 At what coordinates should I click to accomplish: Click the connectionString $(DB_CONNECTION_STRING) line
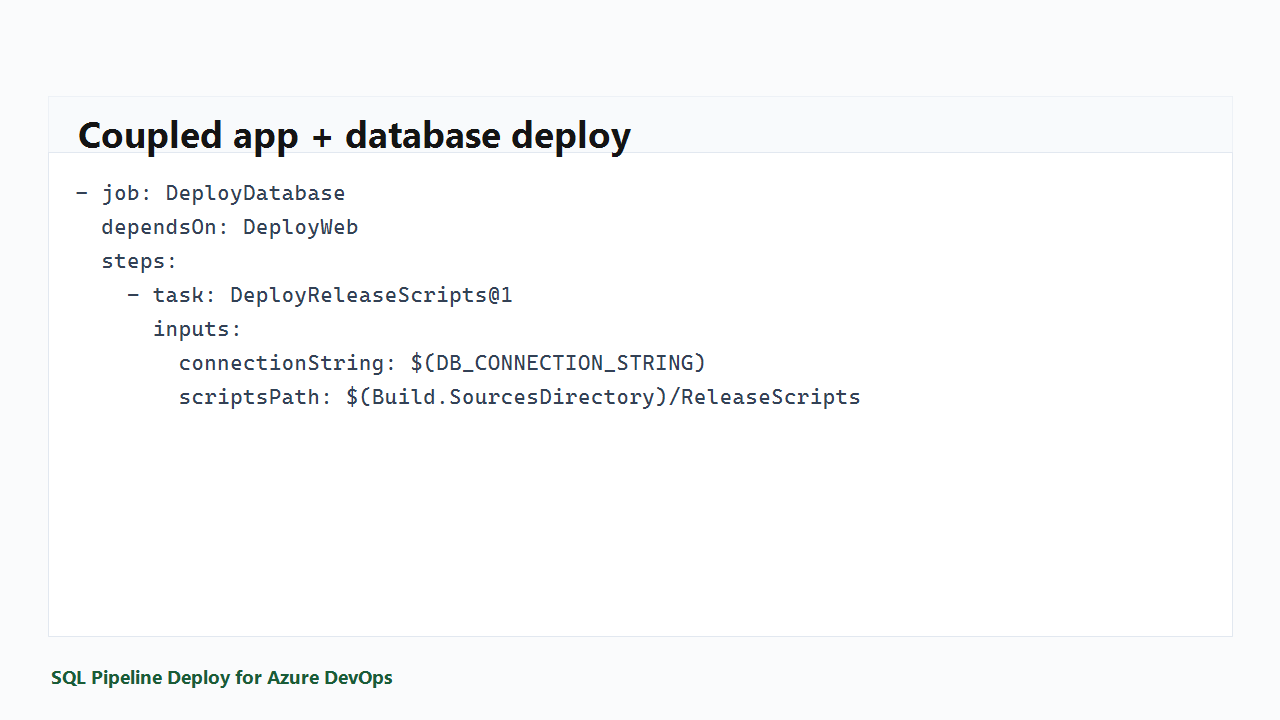tap(443, 363)
